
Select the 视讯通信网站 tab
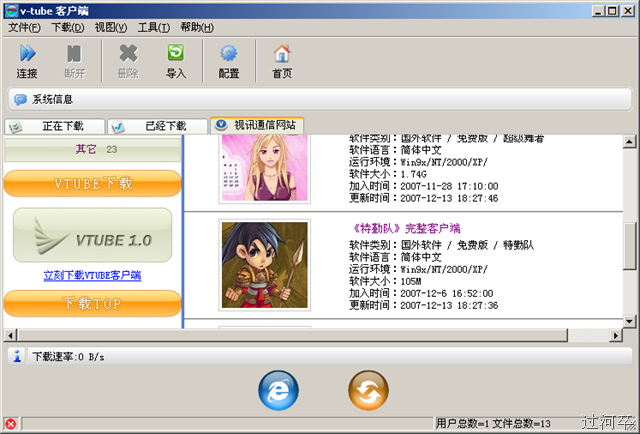click(257, 125)
